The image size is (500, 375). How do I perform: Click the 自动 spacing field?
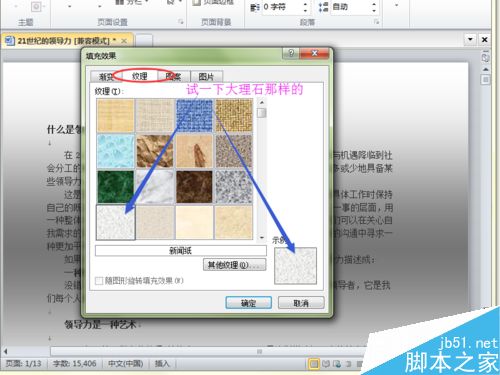click(350, 7)
